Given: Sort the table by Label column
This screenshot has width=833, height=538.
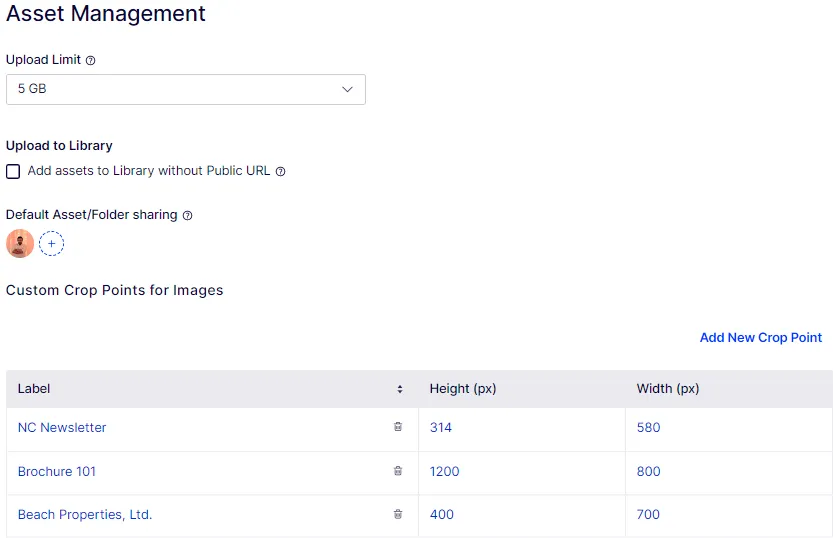Looking at the screenshot, I should 400,389.
